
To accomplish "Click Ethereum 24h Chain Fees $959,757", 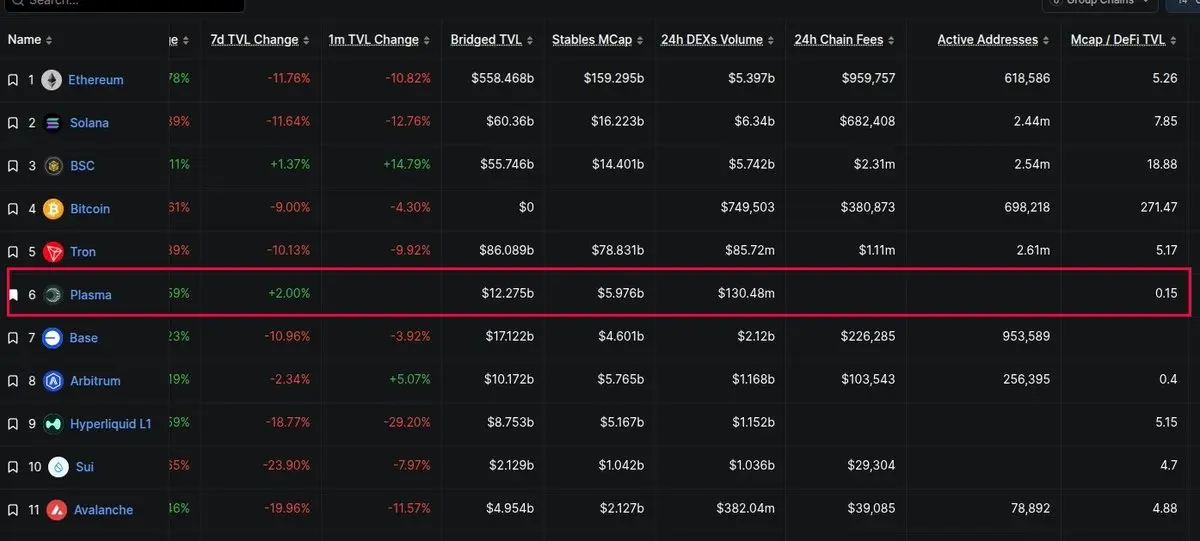I will 868,80.
